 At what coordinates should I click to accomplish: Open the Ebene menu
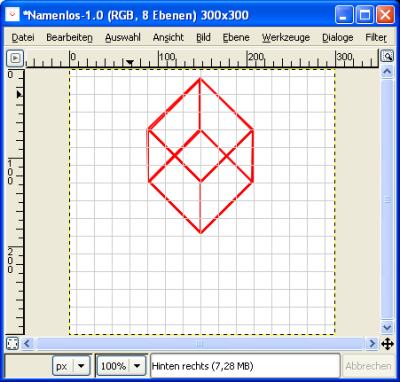(236, 38)
